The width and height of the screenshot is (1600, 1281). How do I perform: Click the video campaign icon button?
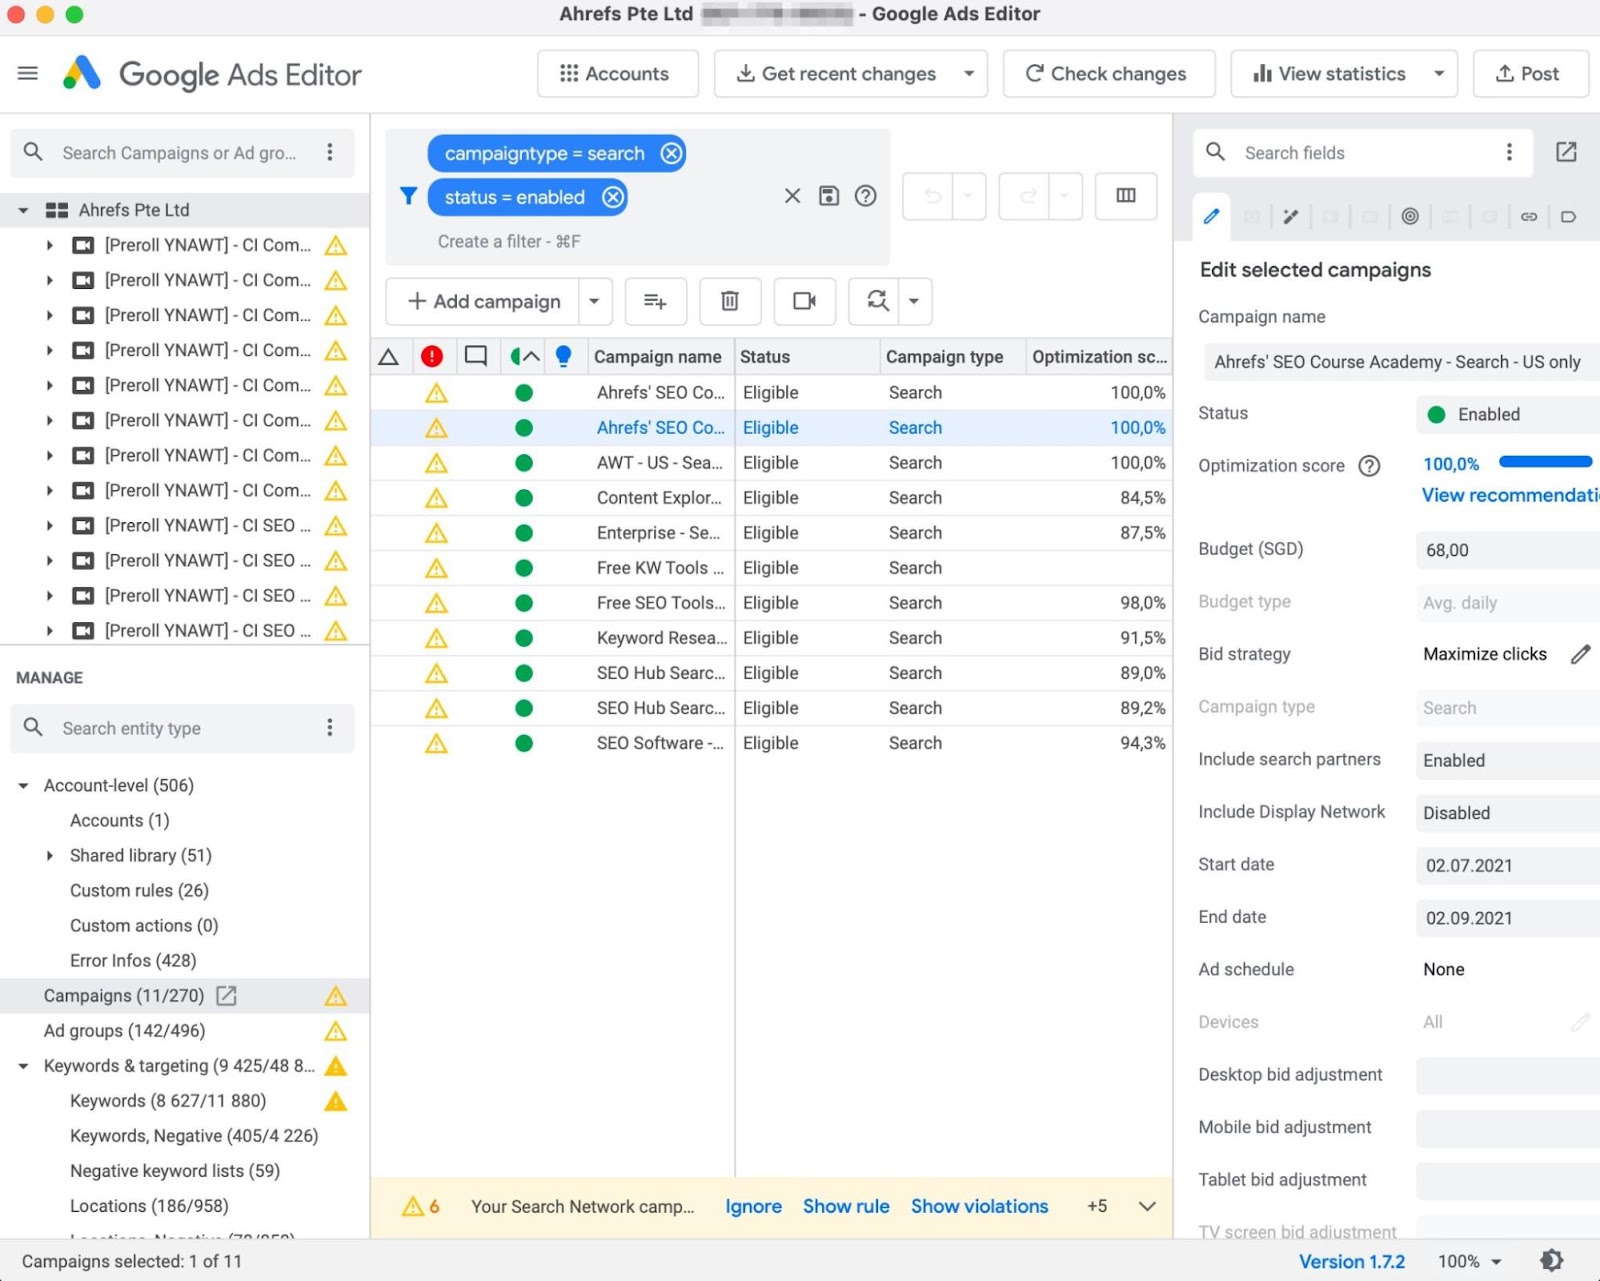click(804, 301)
